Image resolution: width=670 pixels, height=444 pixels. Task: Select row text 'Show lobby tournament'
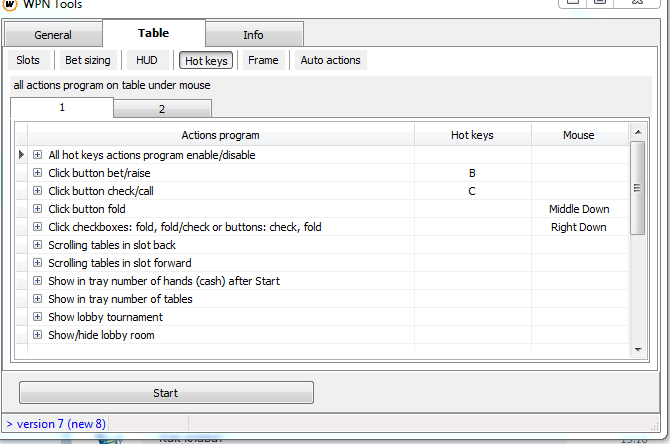pos(106,317)
